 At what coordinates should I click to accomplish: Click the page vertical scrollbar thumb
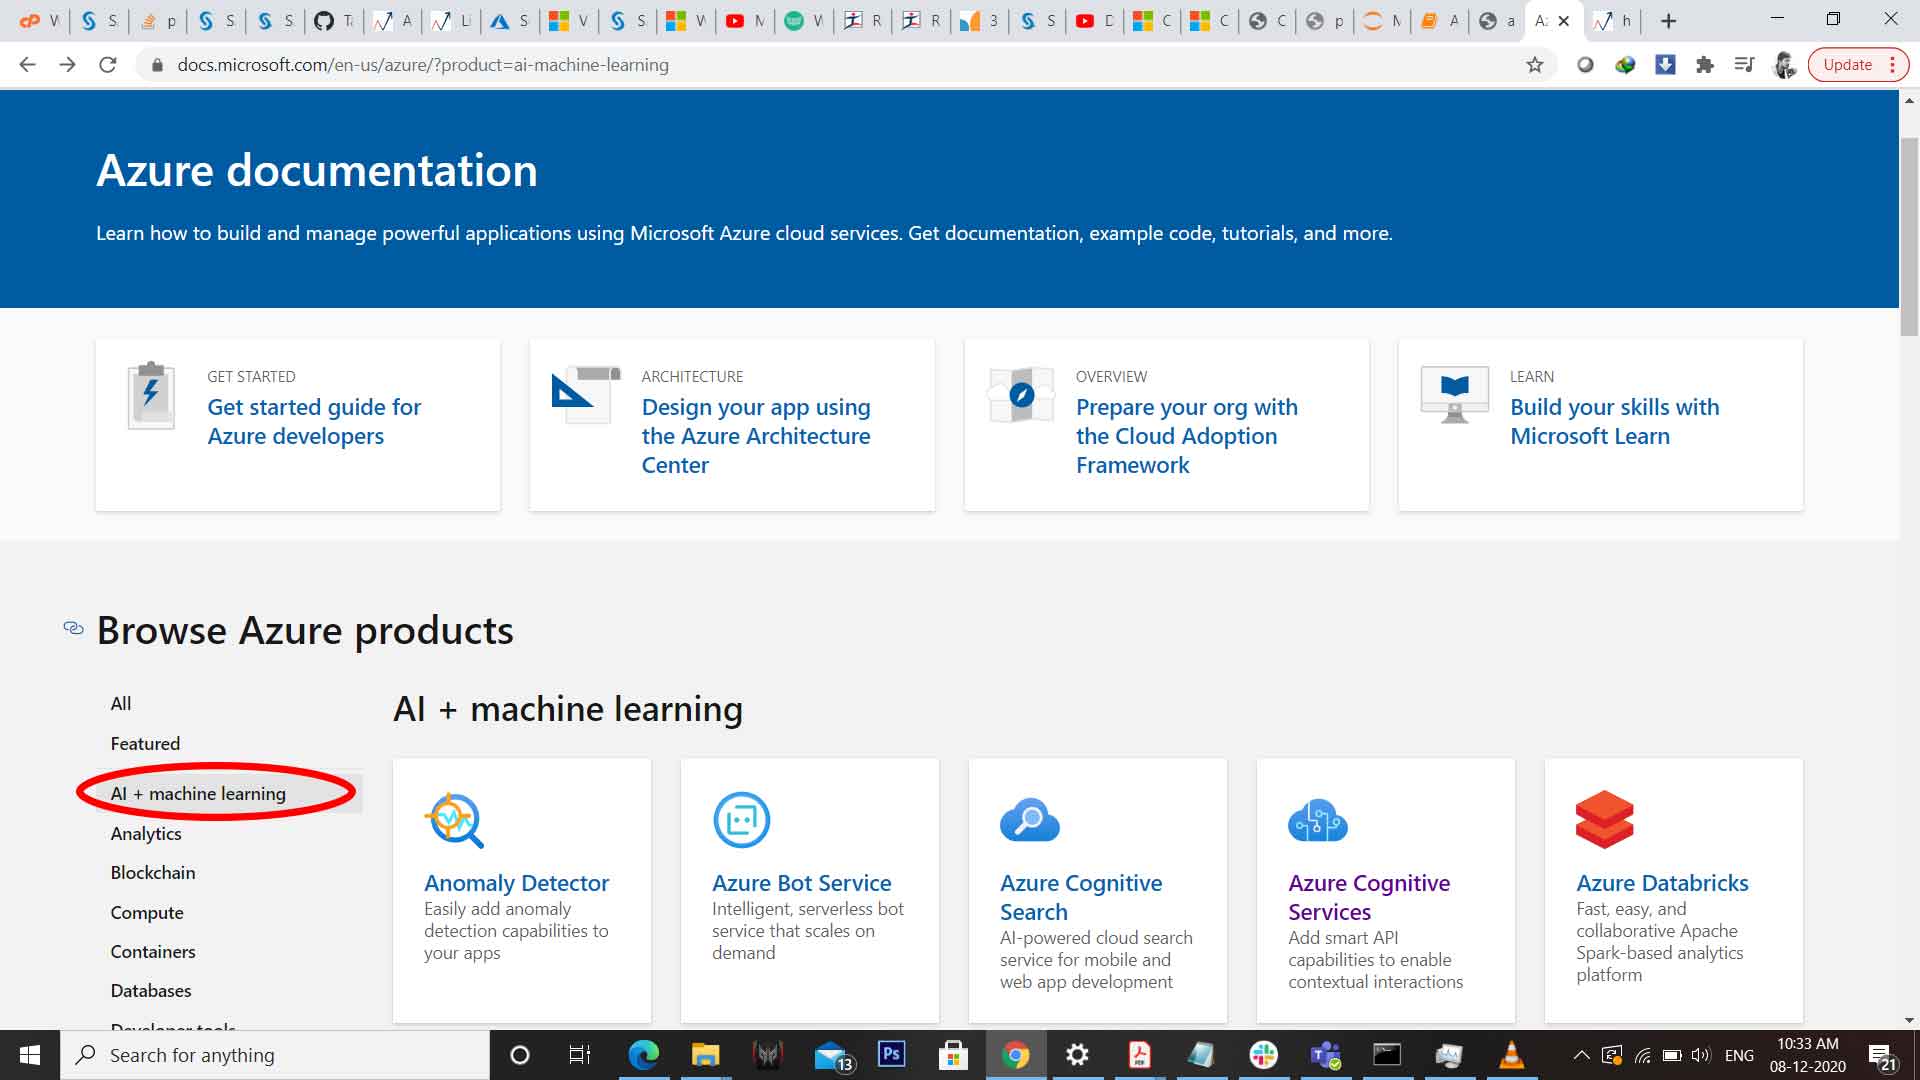[1909, 236]
